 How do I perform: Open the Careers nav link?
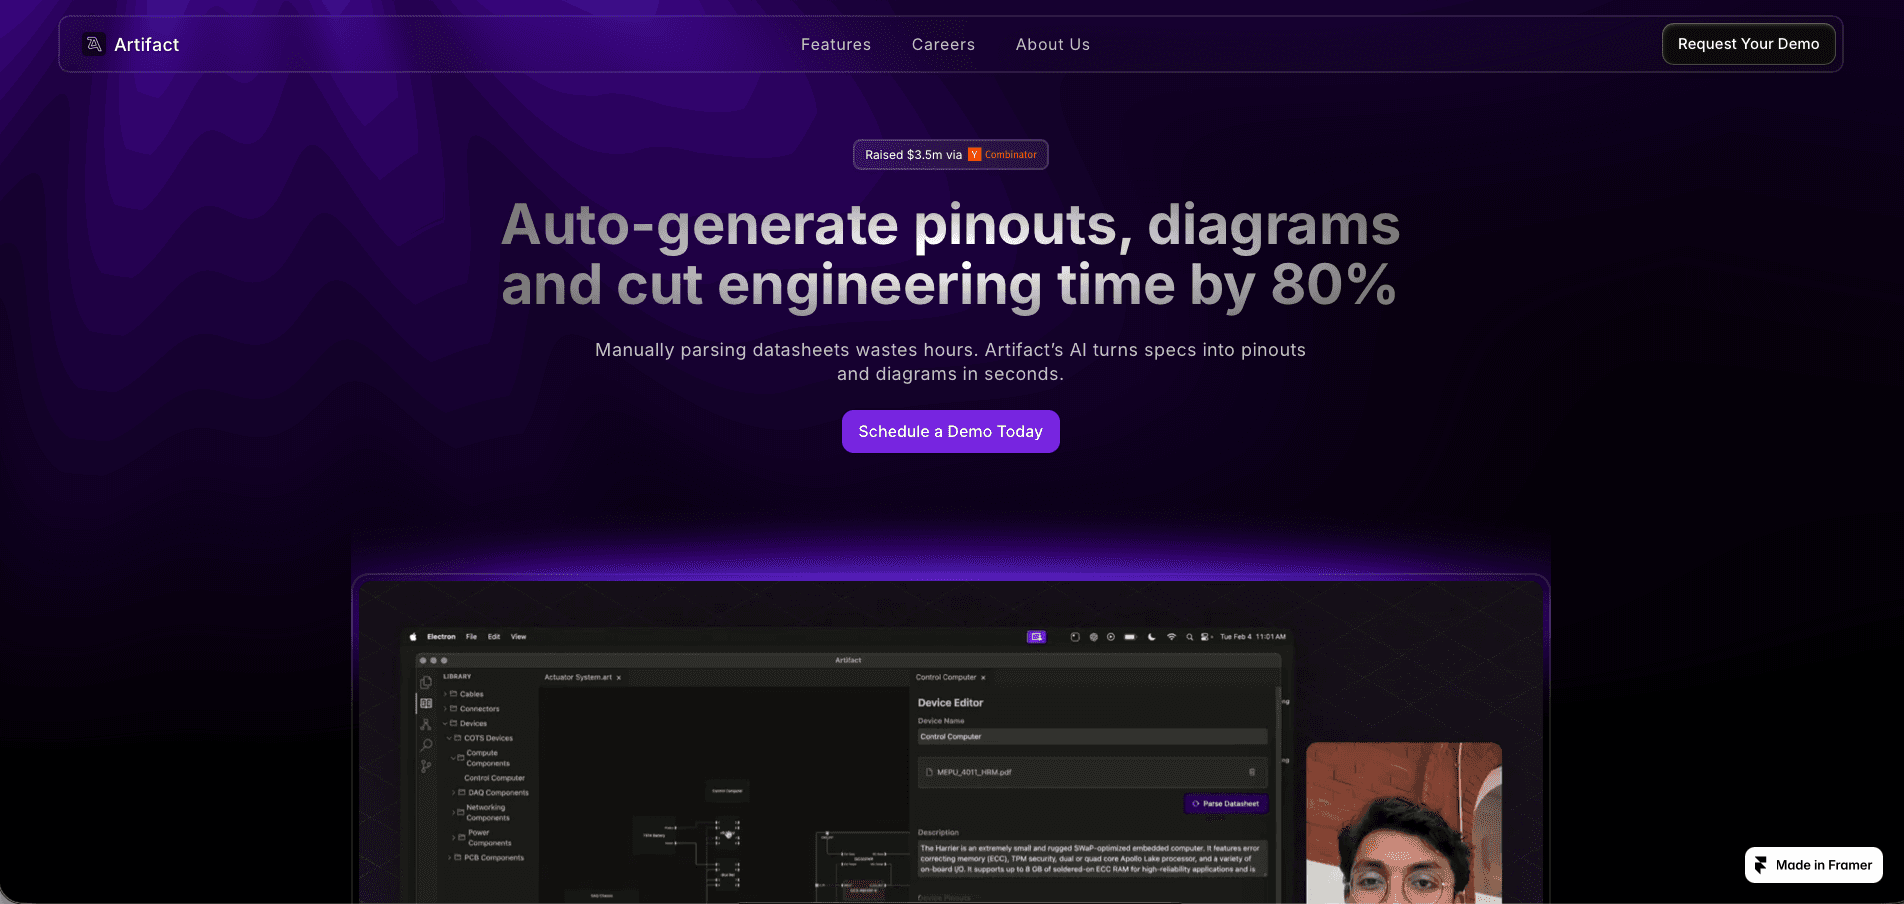pyautogui.click(x=943, y=44)
